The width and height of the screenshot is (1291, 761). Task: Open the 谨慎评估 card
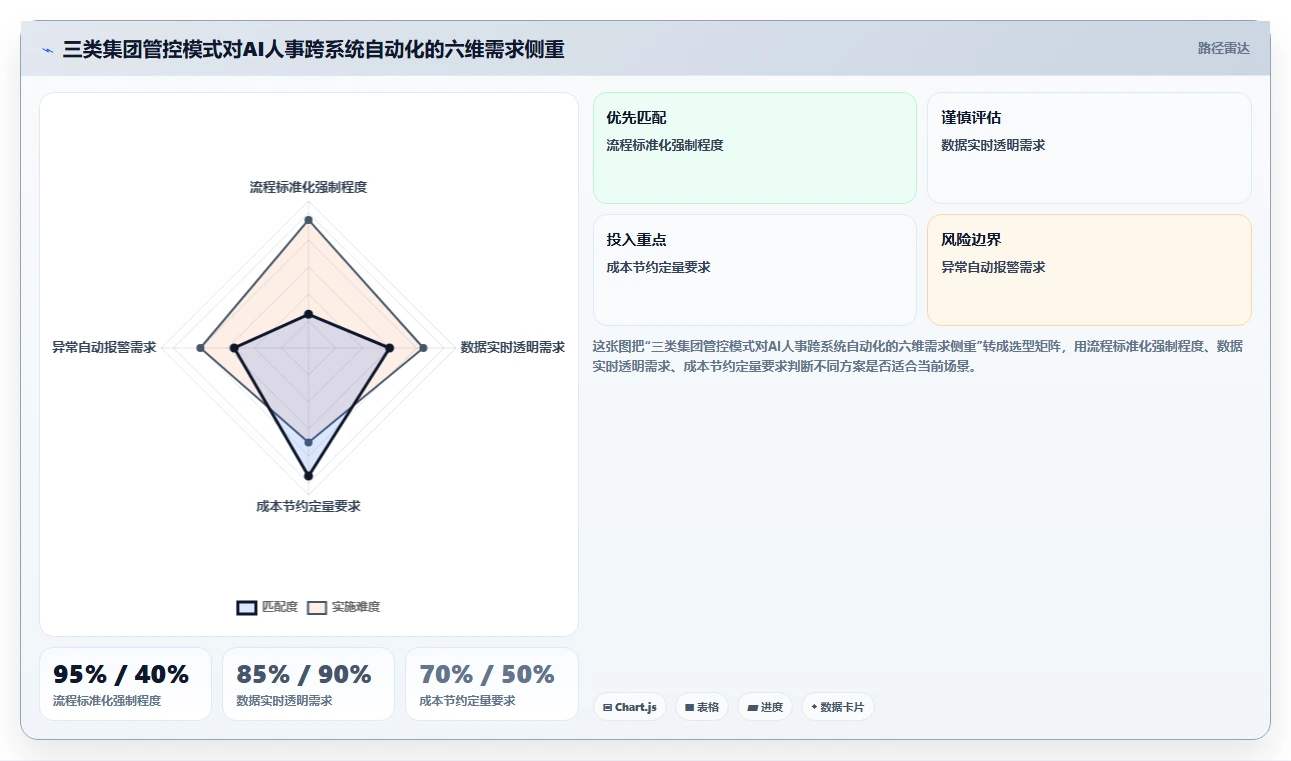(1089, 148)
